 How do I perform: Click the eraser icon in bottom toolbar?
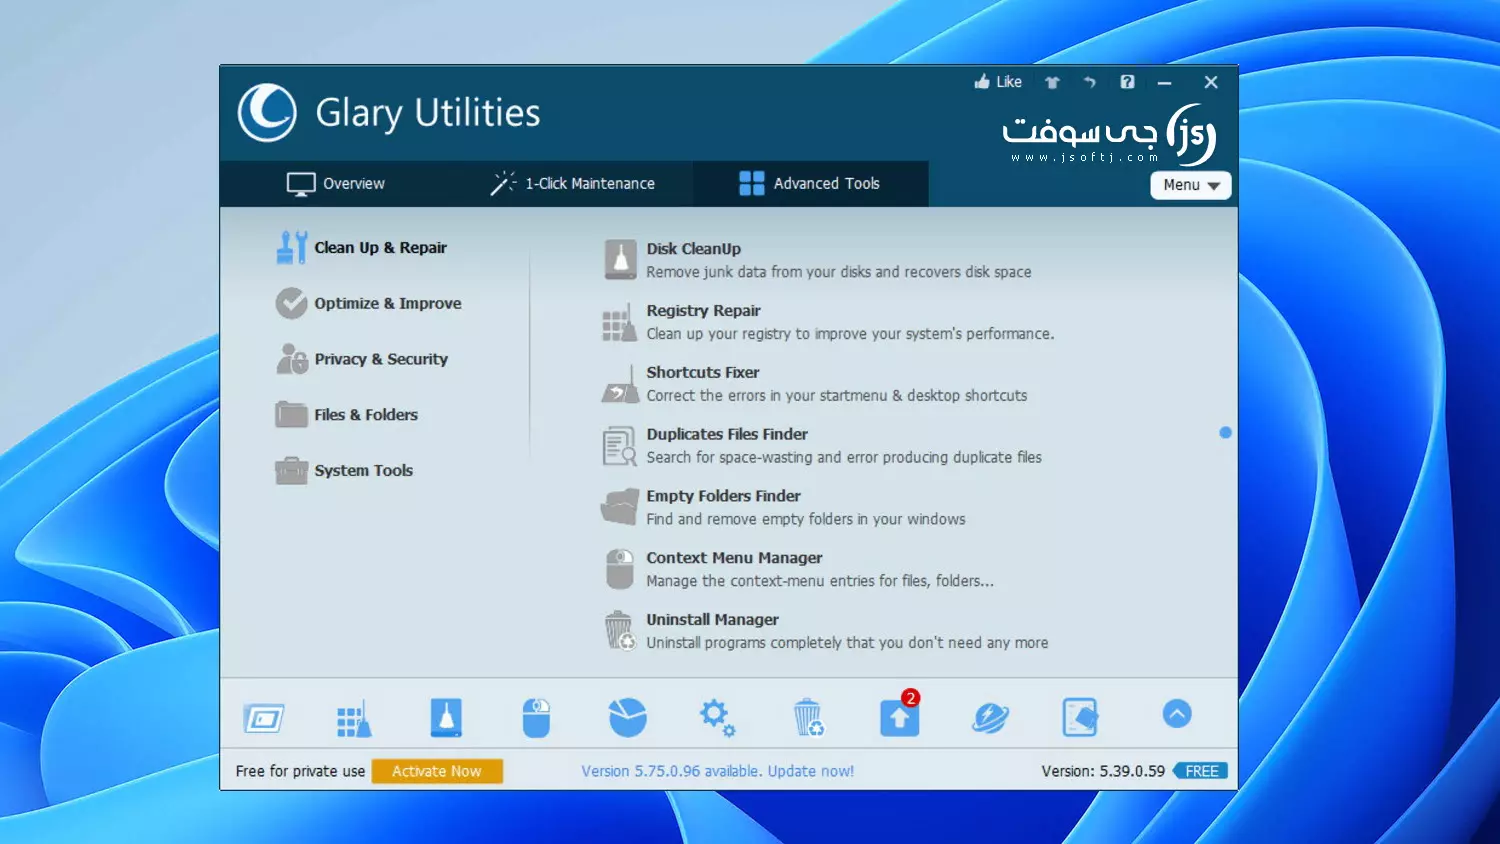(1080, 717)
